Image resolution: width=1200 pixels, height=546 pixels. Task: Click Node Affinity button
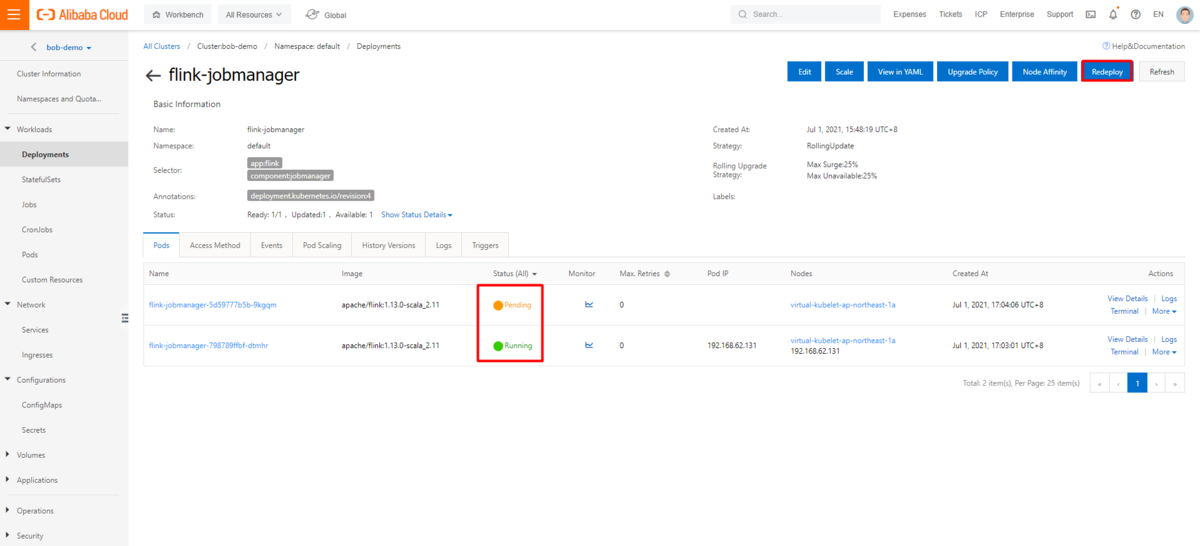[x=1044, y=72]
